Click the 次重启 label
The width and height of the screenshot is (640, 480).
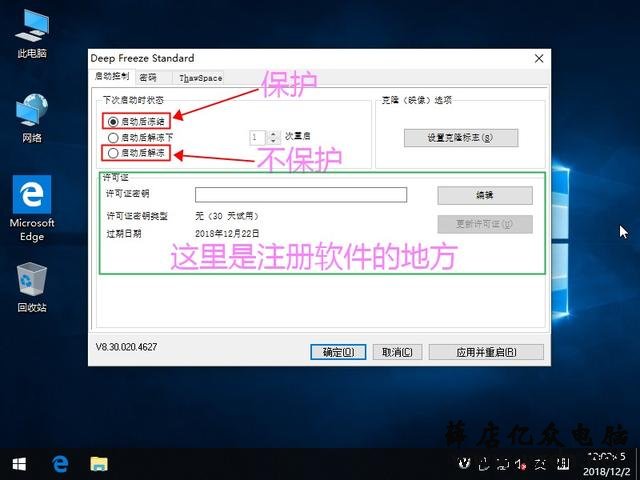298,136
